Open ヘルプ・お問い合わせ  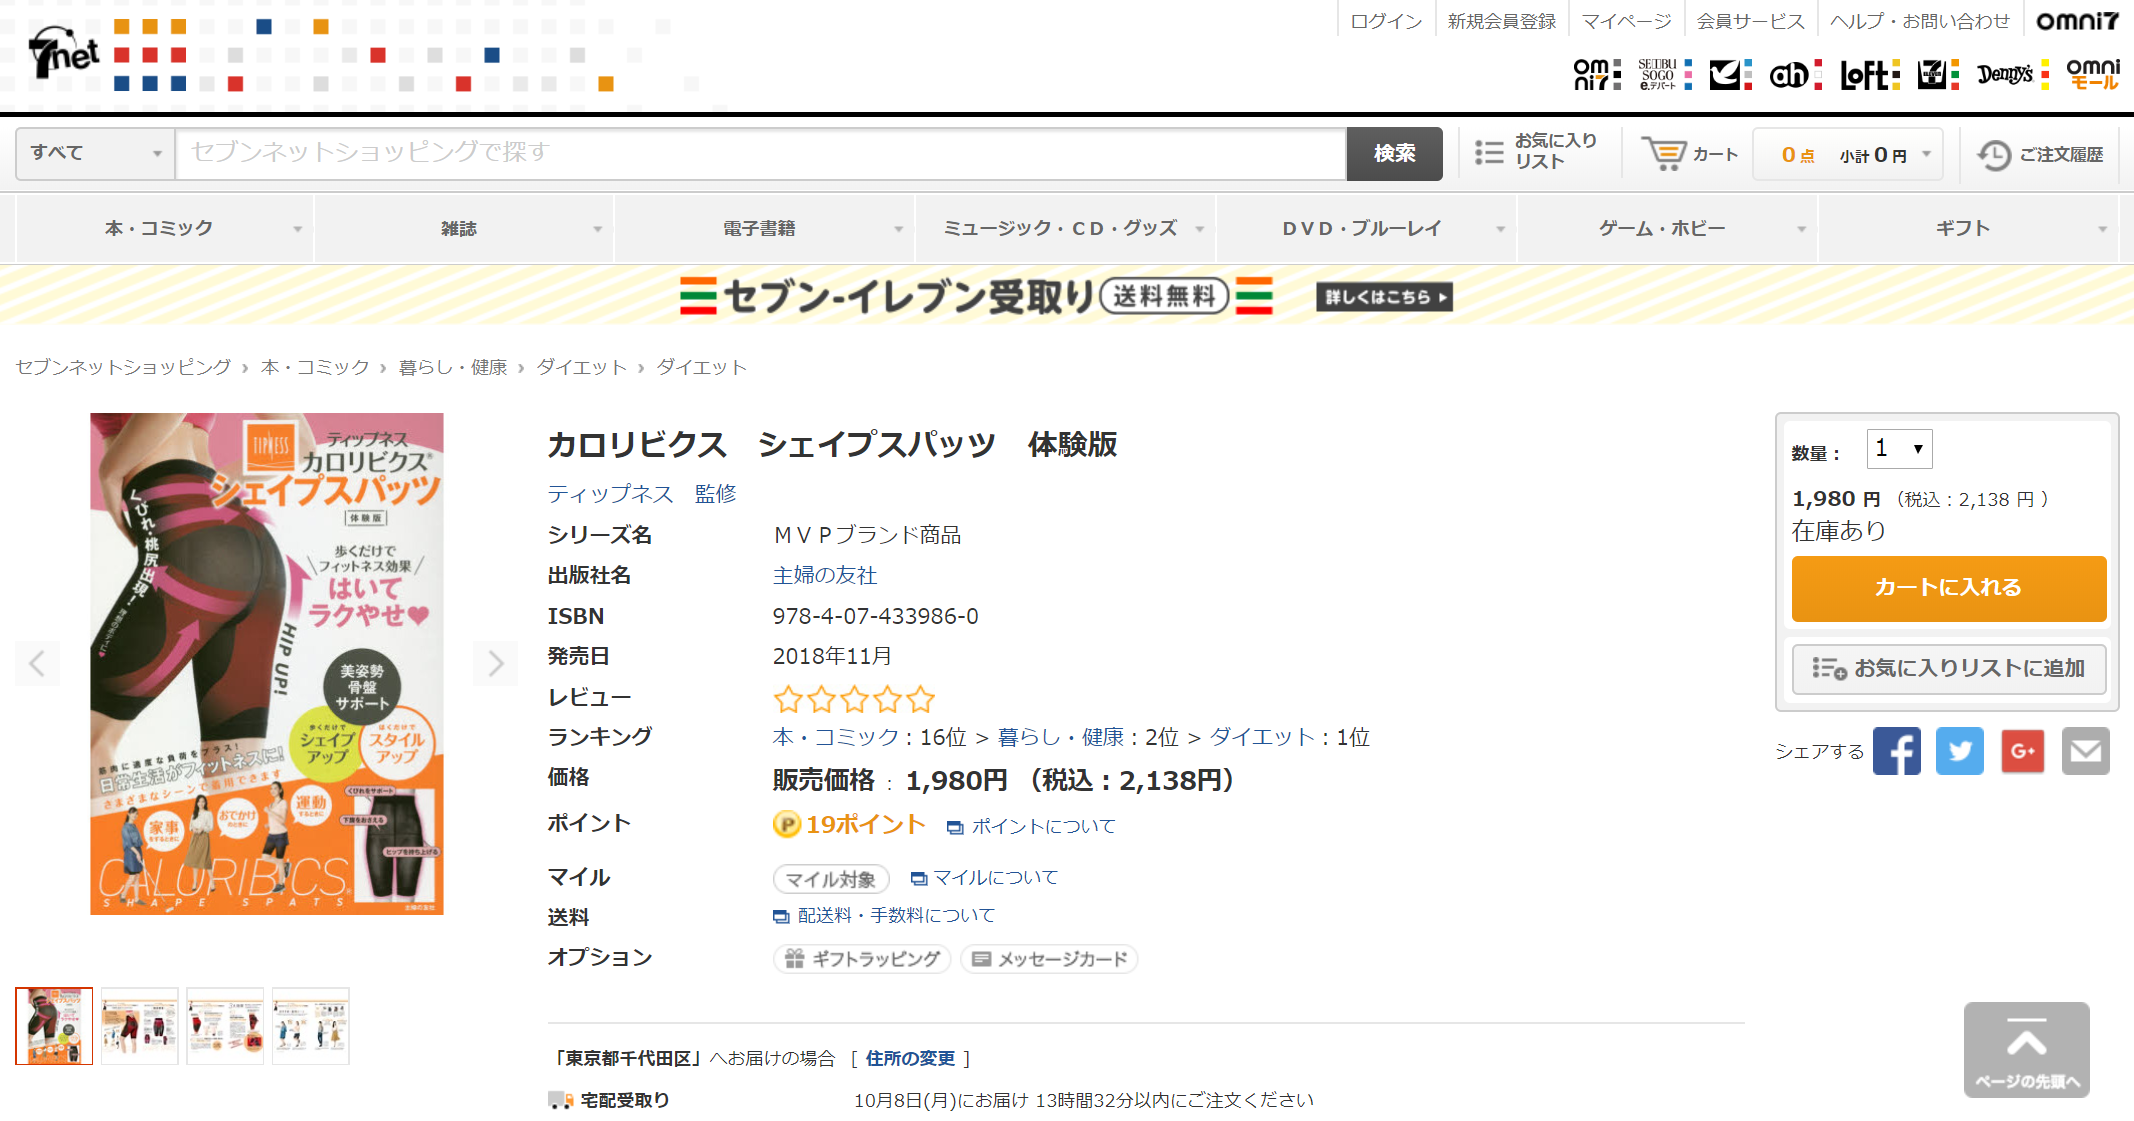pos(1920,21)
